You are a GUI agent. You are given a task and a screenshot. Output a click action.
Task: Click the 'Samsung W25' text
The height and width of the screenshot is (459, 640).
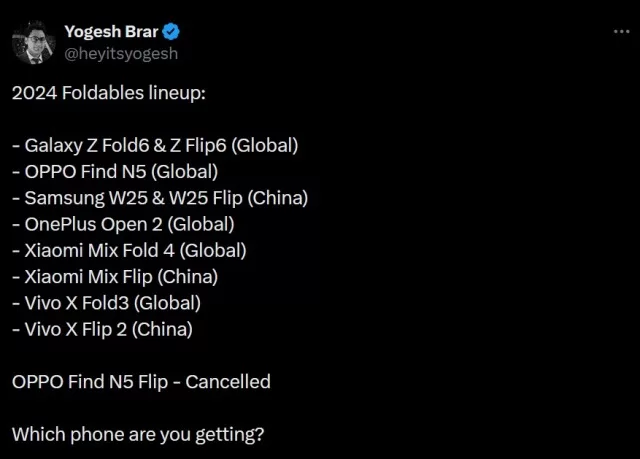[x=86, y=198]
